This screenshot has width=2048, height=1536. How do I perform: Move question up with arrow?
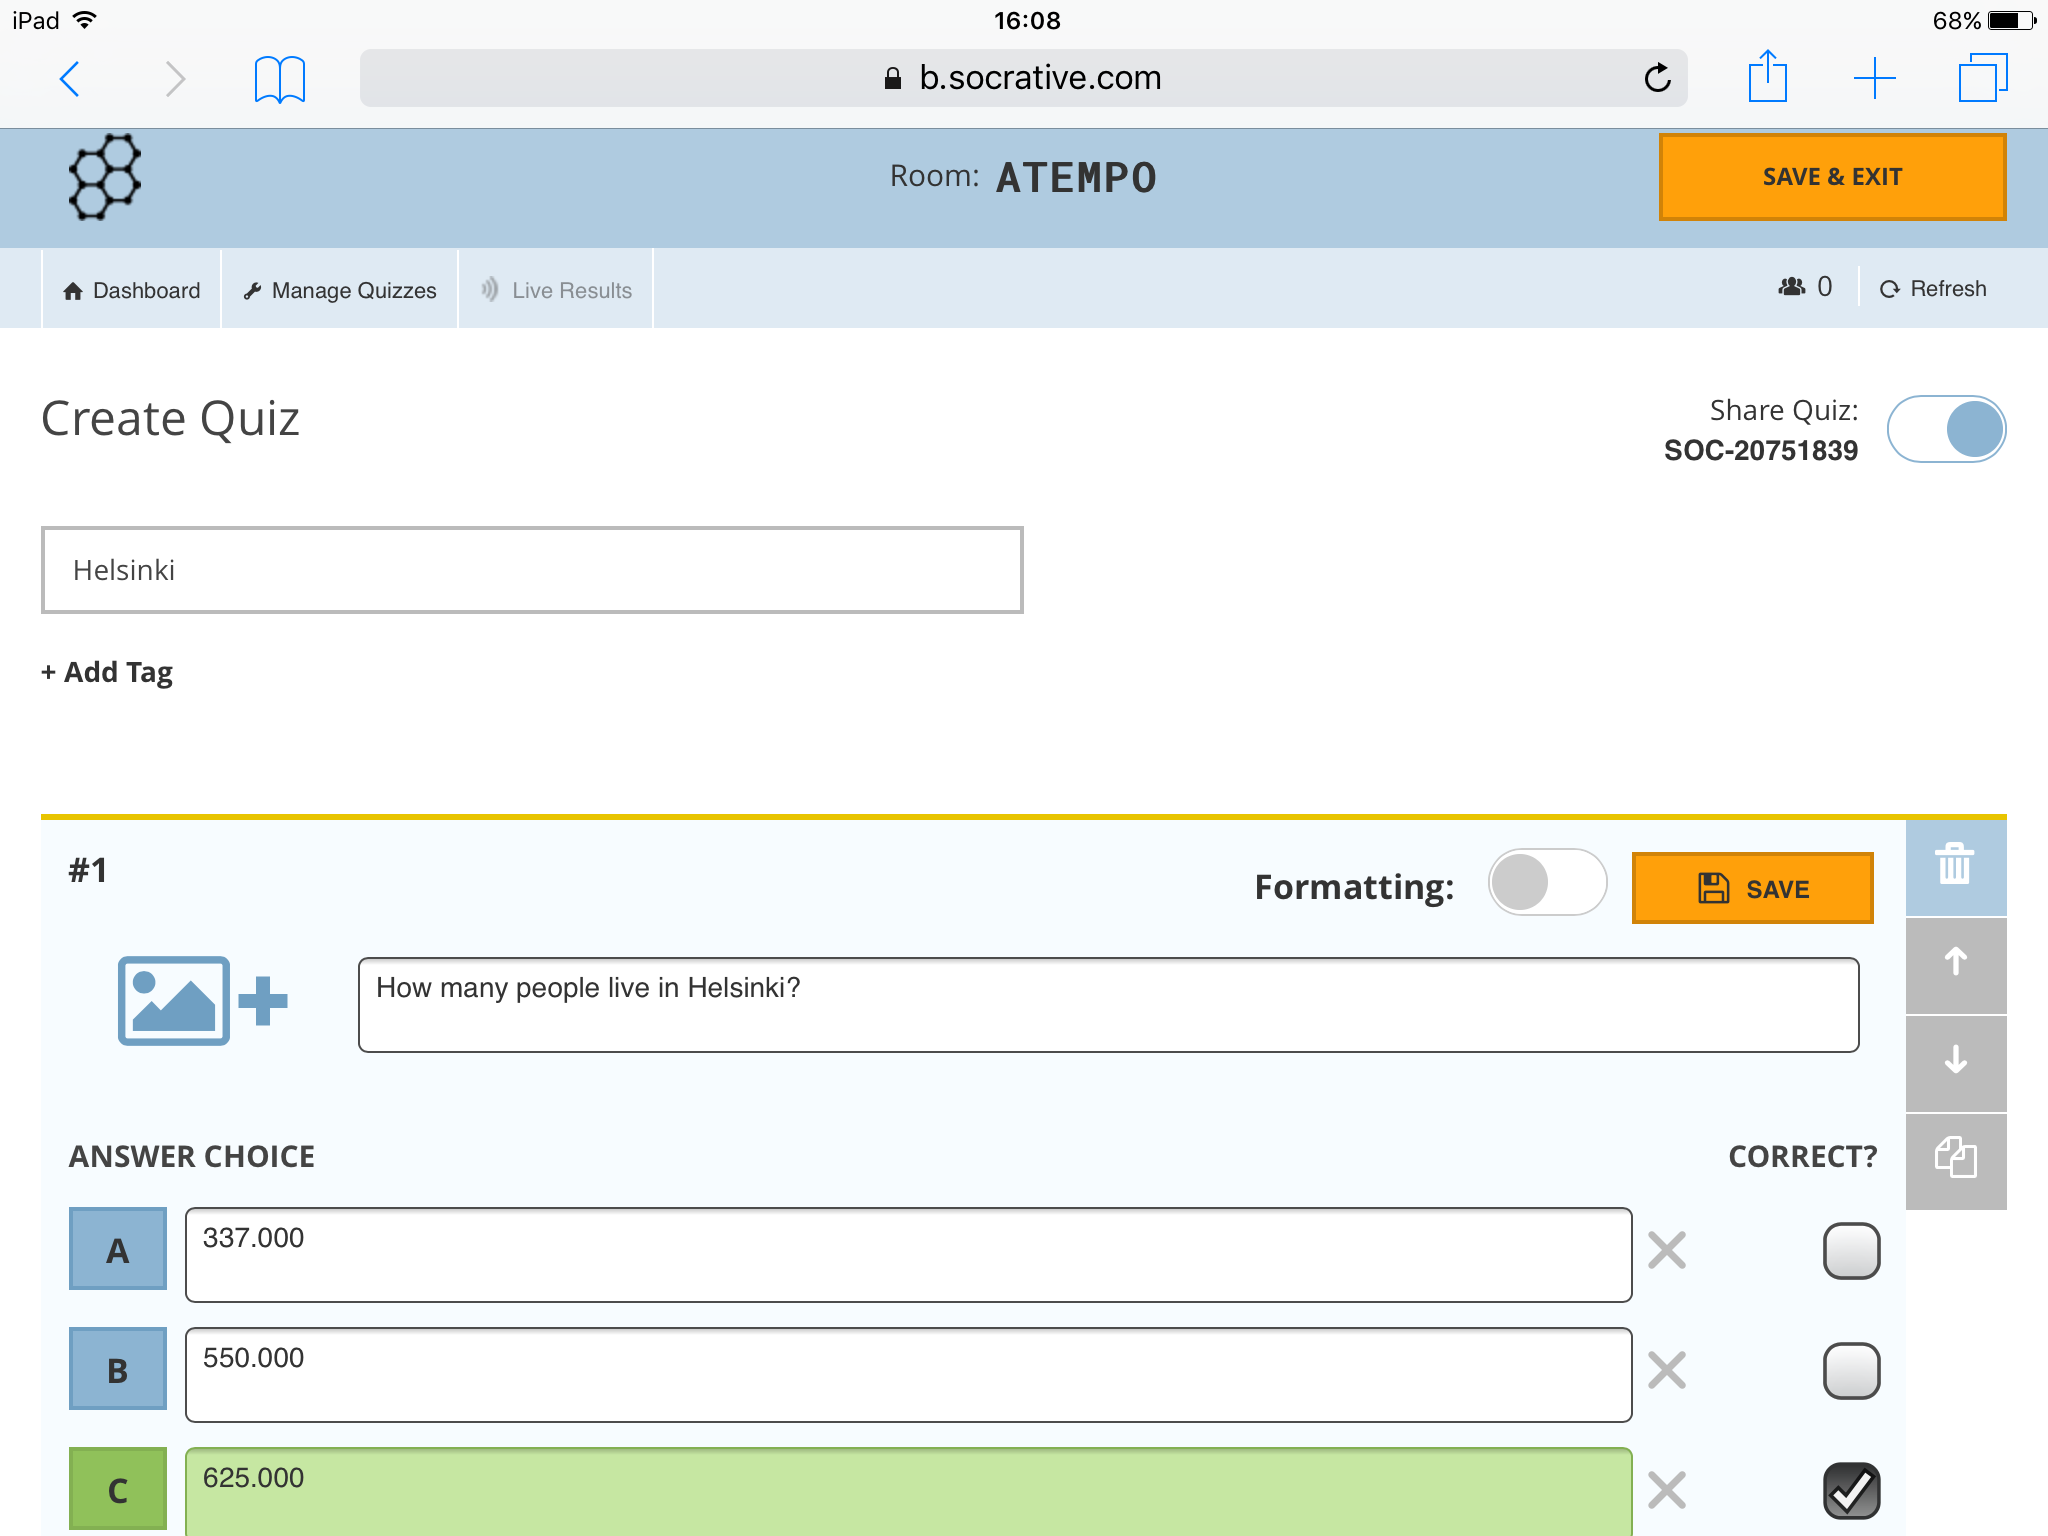pos(1956,964)
